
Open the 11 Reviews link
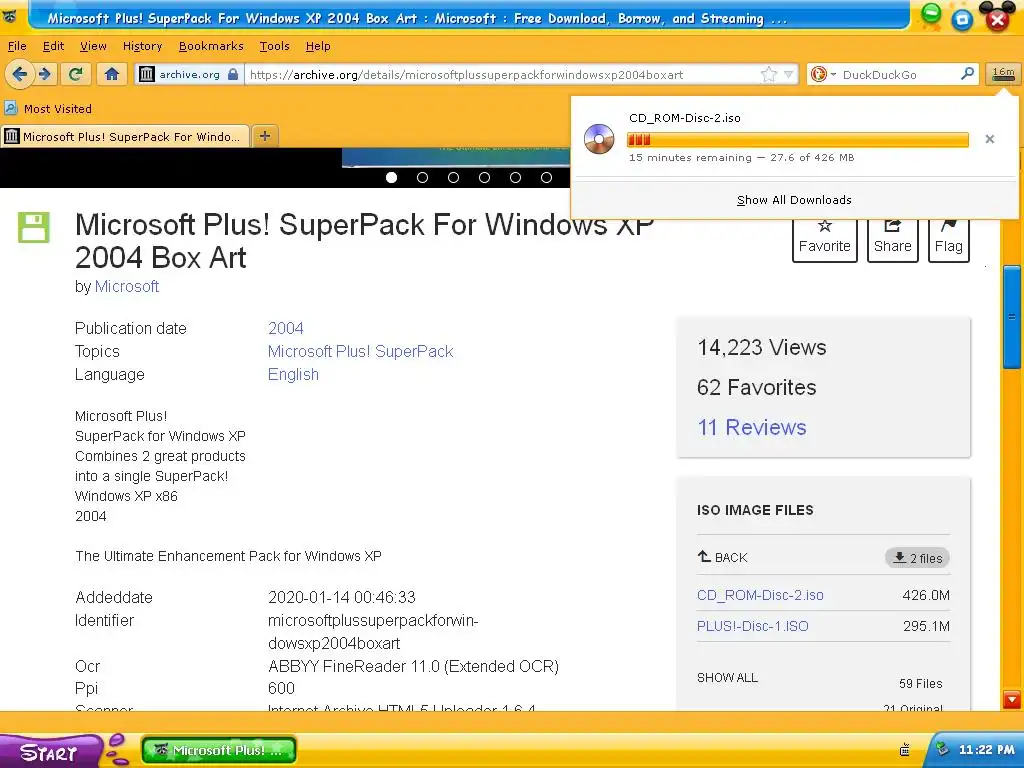752,427
